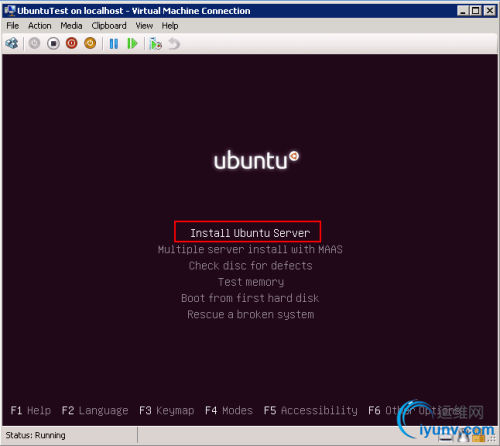Click F5 Accessibility option
This screenshot has height=446, width=500.
point(311,410)
